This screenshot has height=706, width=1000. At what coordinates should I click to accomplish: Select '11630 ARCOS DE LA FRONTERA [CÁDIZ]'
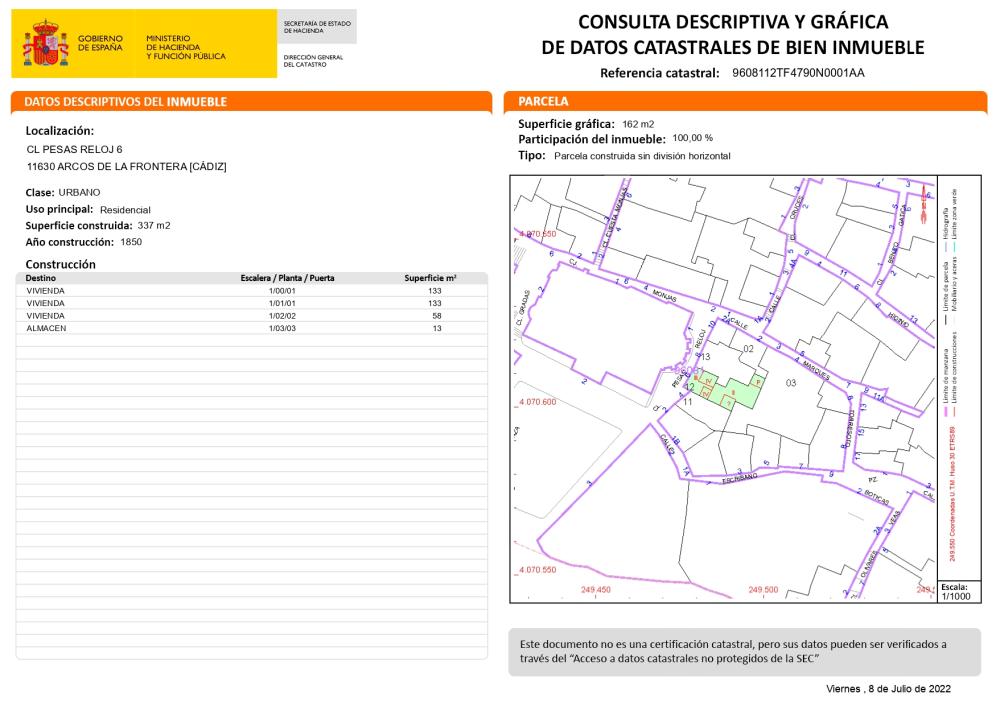pos(126,166)
